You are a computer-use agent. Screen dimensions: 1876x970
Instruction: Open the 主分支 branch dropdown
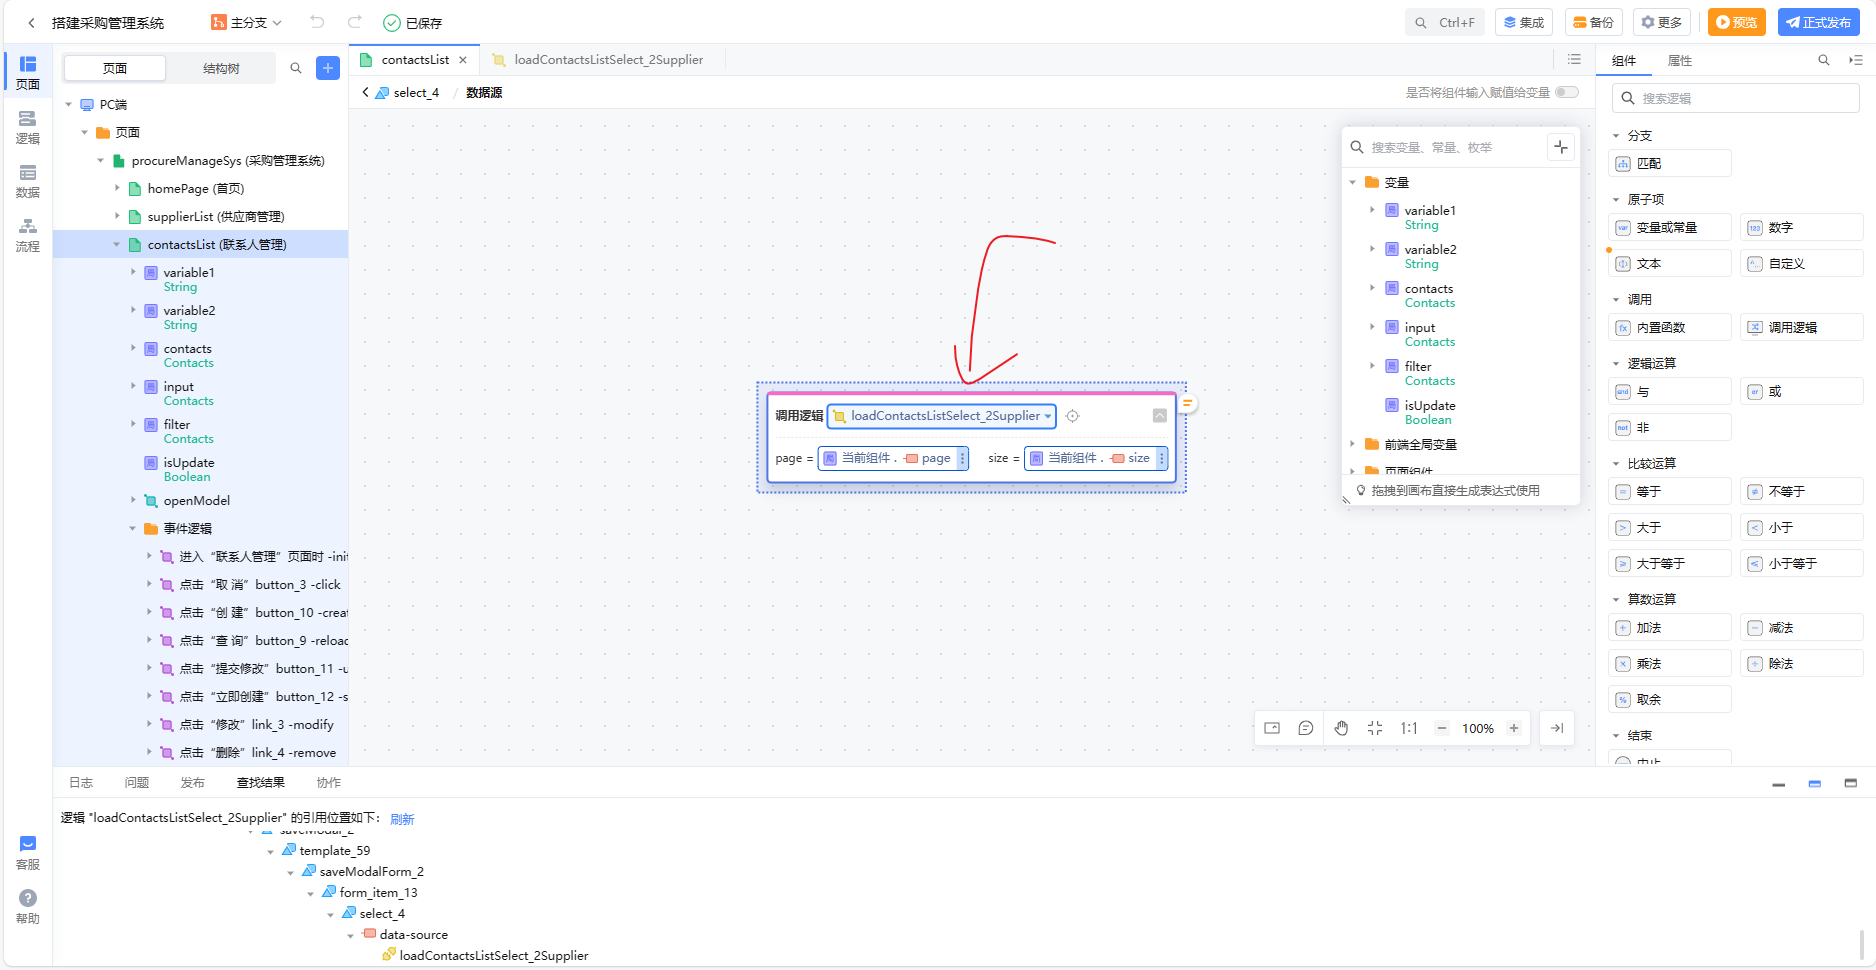pyautogui.click(x=247, y=22)
